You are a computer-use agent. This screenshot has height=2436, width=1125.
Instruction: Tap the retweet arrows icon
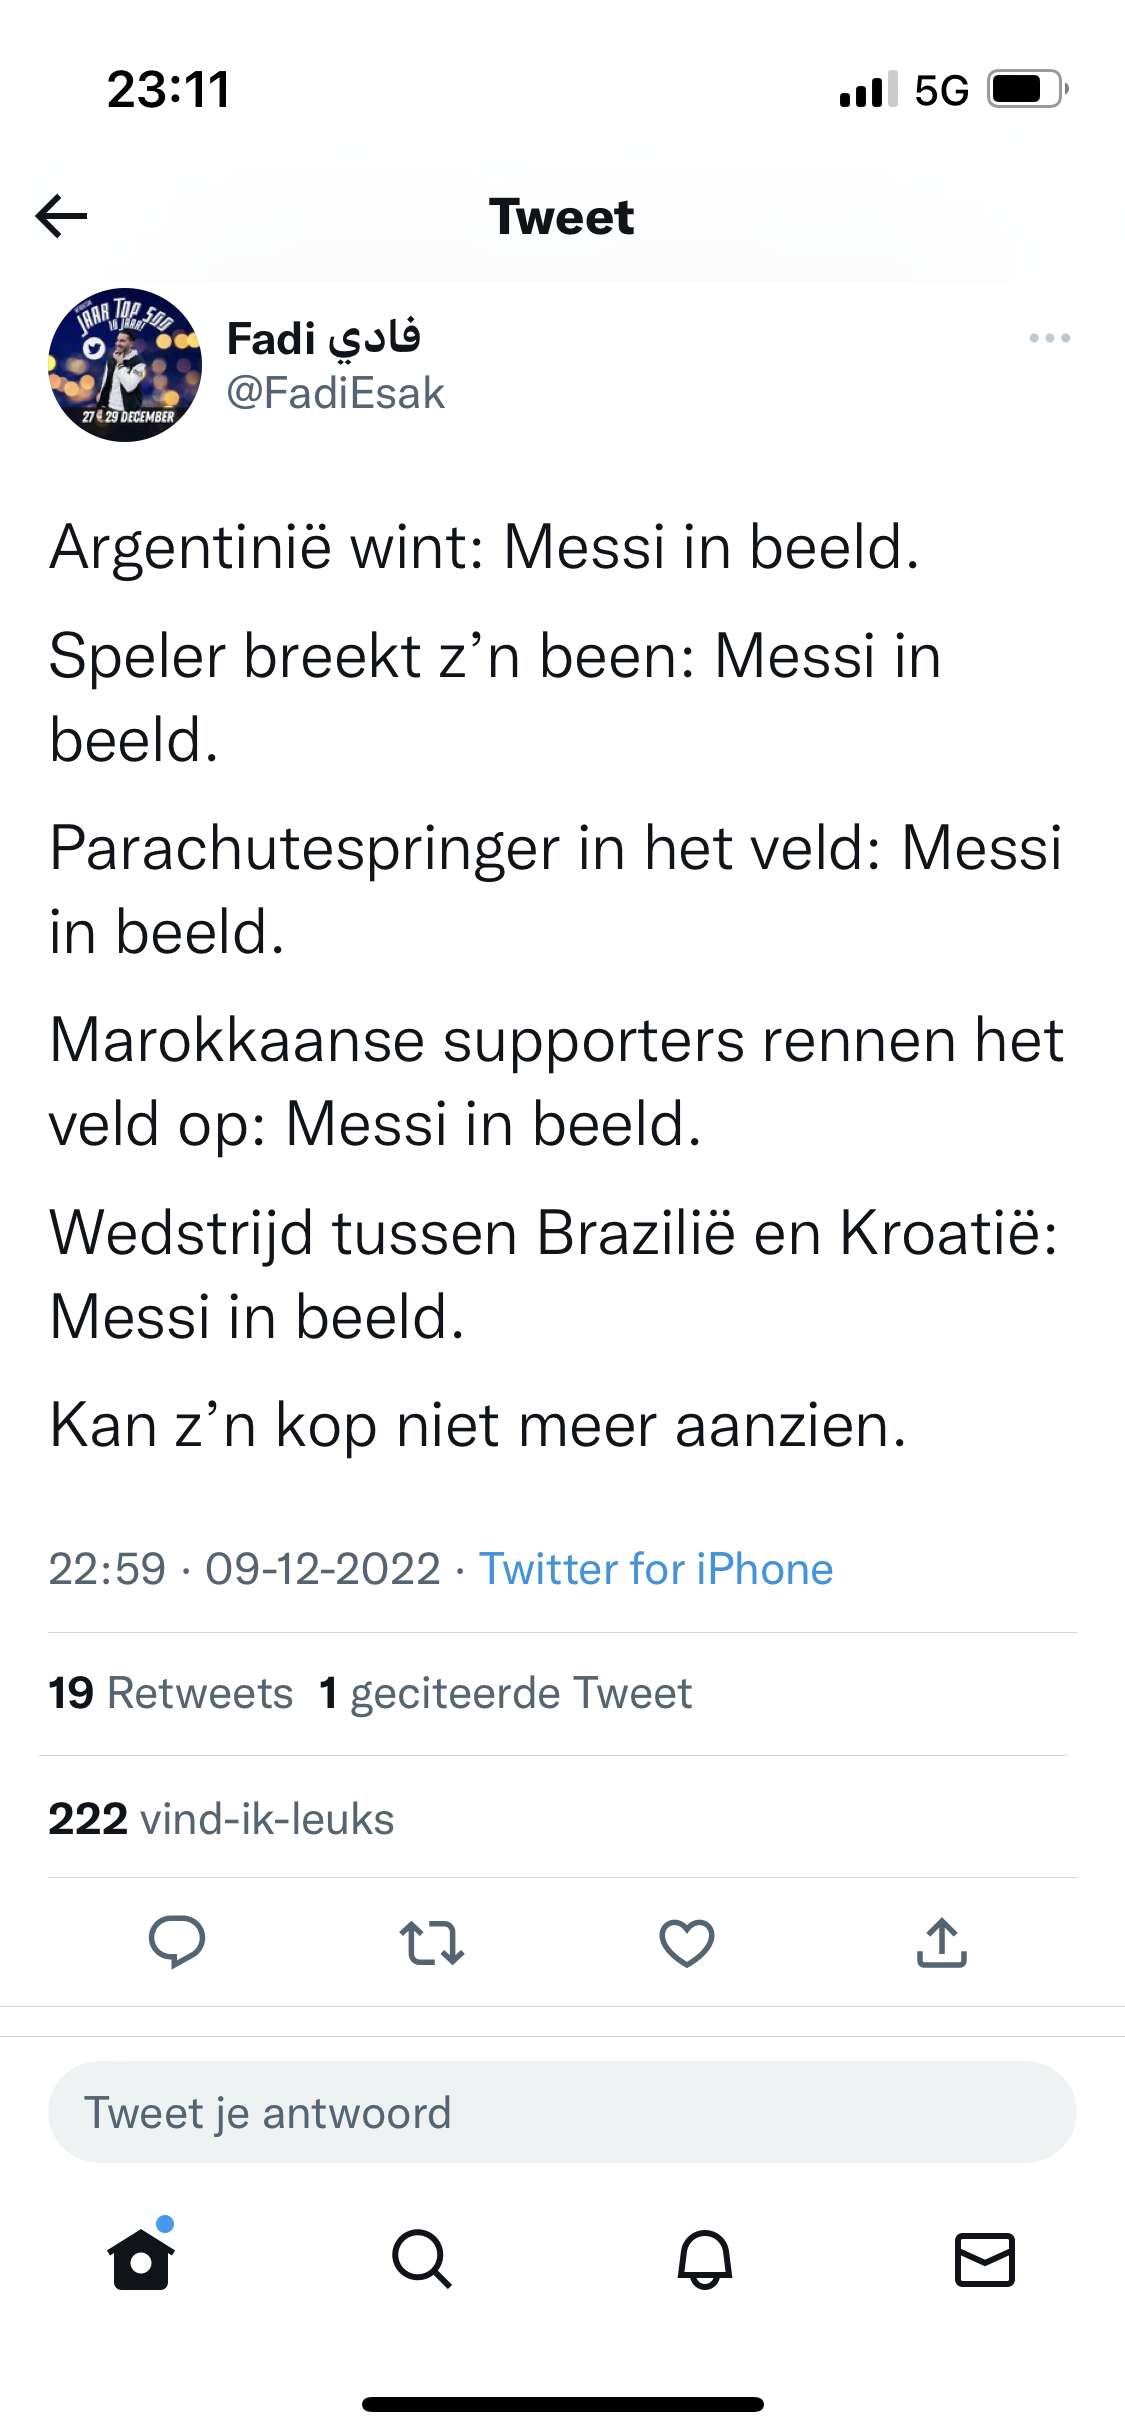431,1943
